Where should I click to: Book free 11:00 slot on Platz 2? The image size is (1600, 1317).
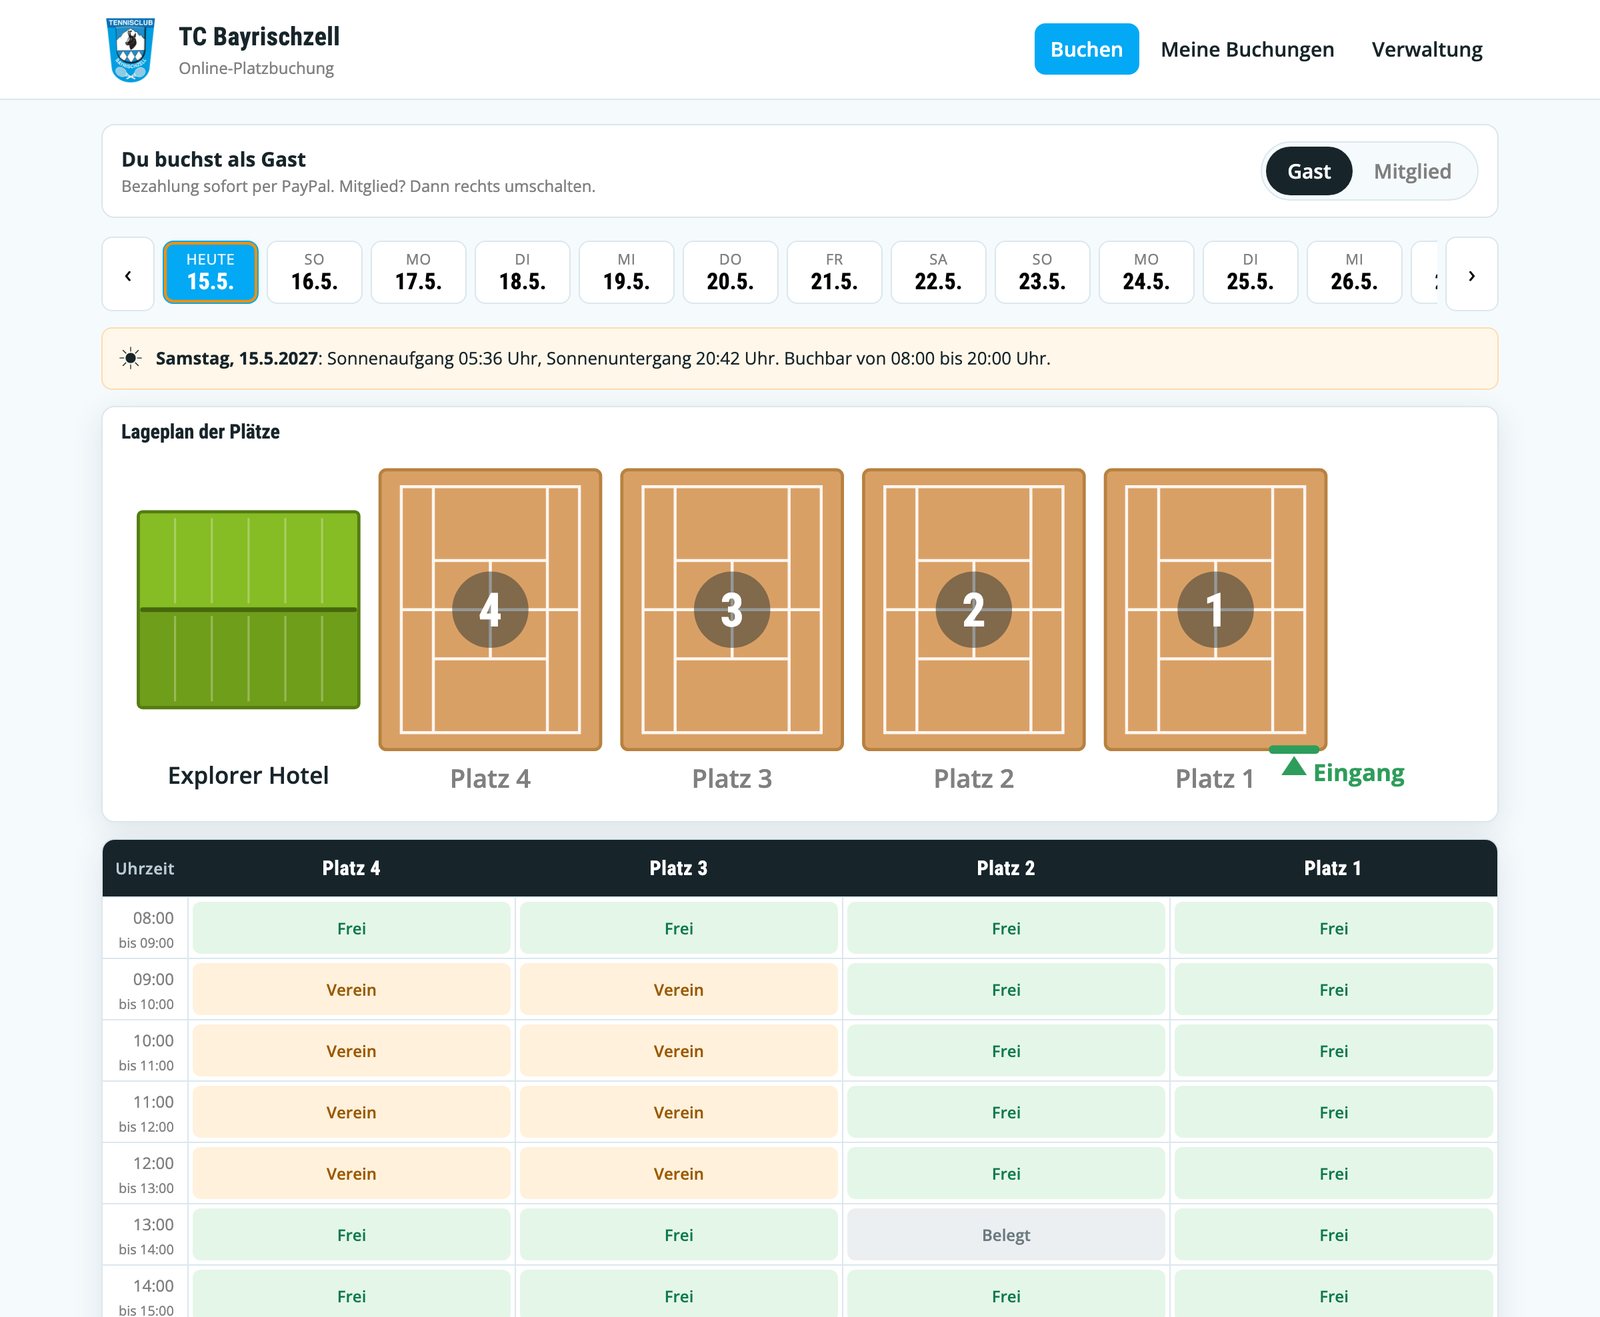1006,1112
